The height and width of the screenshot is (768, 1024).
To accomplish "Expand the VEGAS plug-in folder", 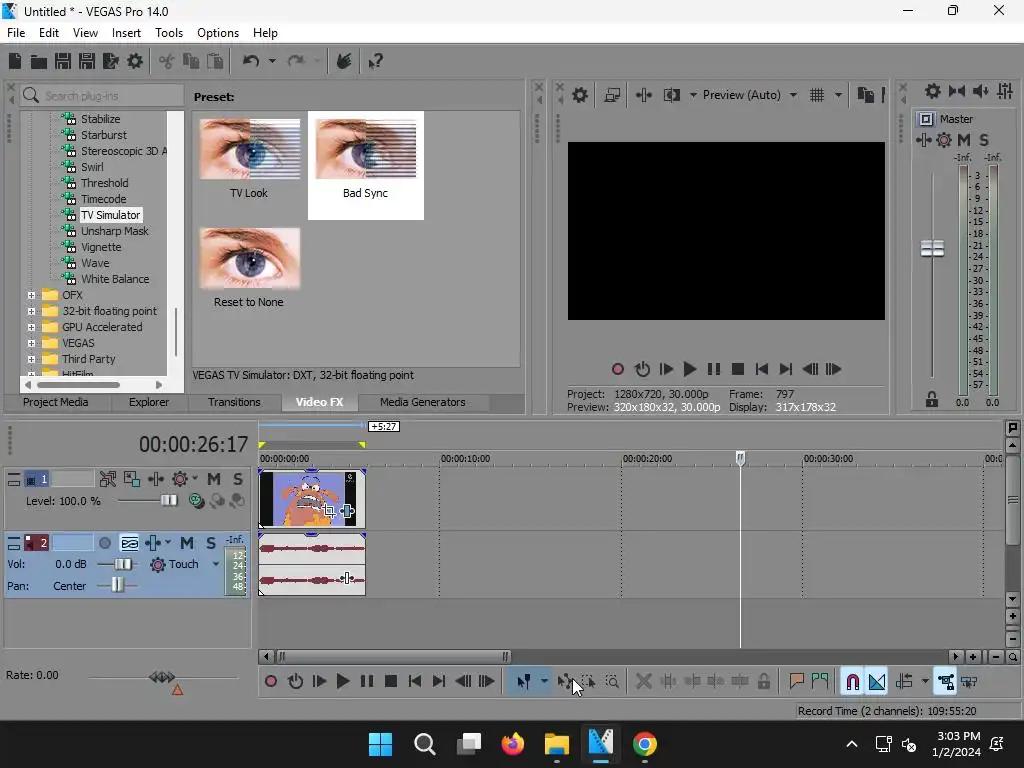I will [31, 343].
